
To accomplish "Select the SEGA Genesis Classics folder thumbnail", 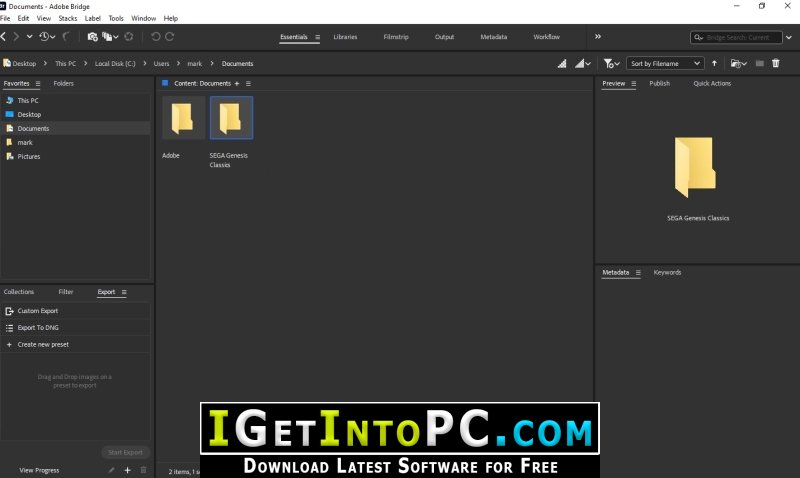I will [x=231, y=118].
